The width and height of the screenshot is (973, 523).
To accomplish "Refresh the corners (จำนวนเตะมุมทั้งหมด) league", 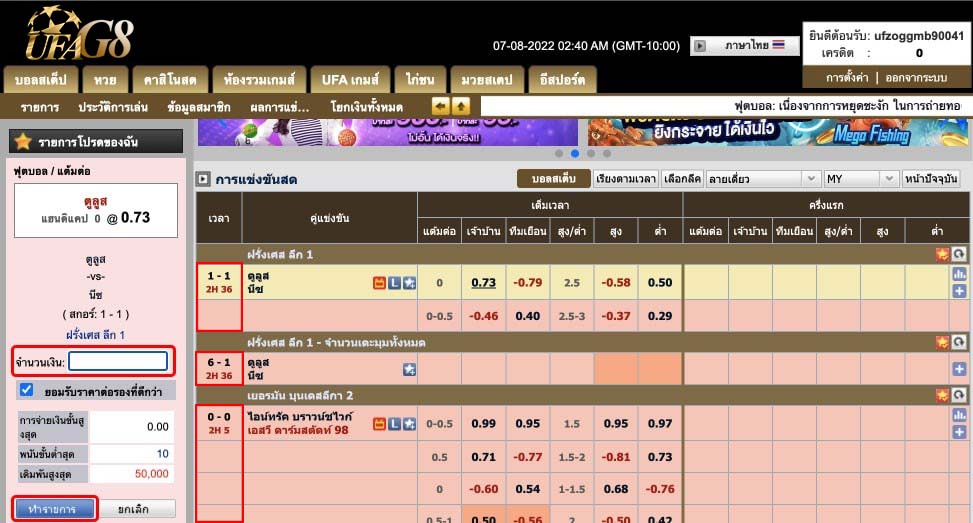I will point(959,342).
